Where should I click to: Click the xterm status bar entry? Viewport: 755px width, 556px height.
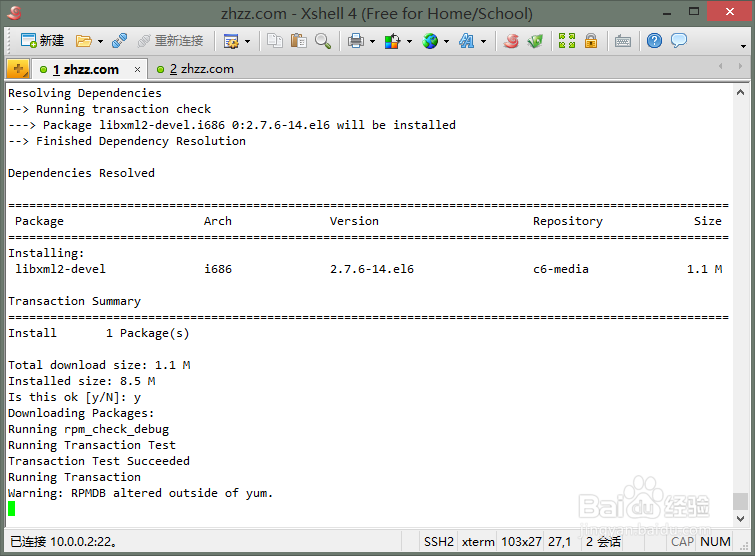[478, 542]
